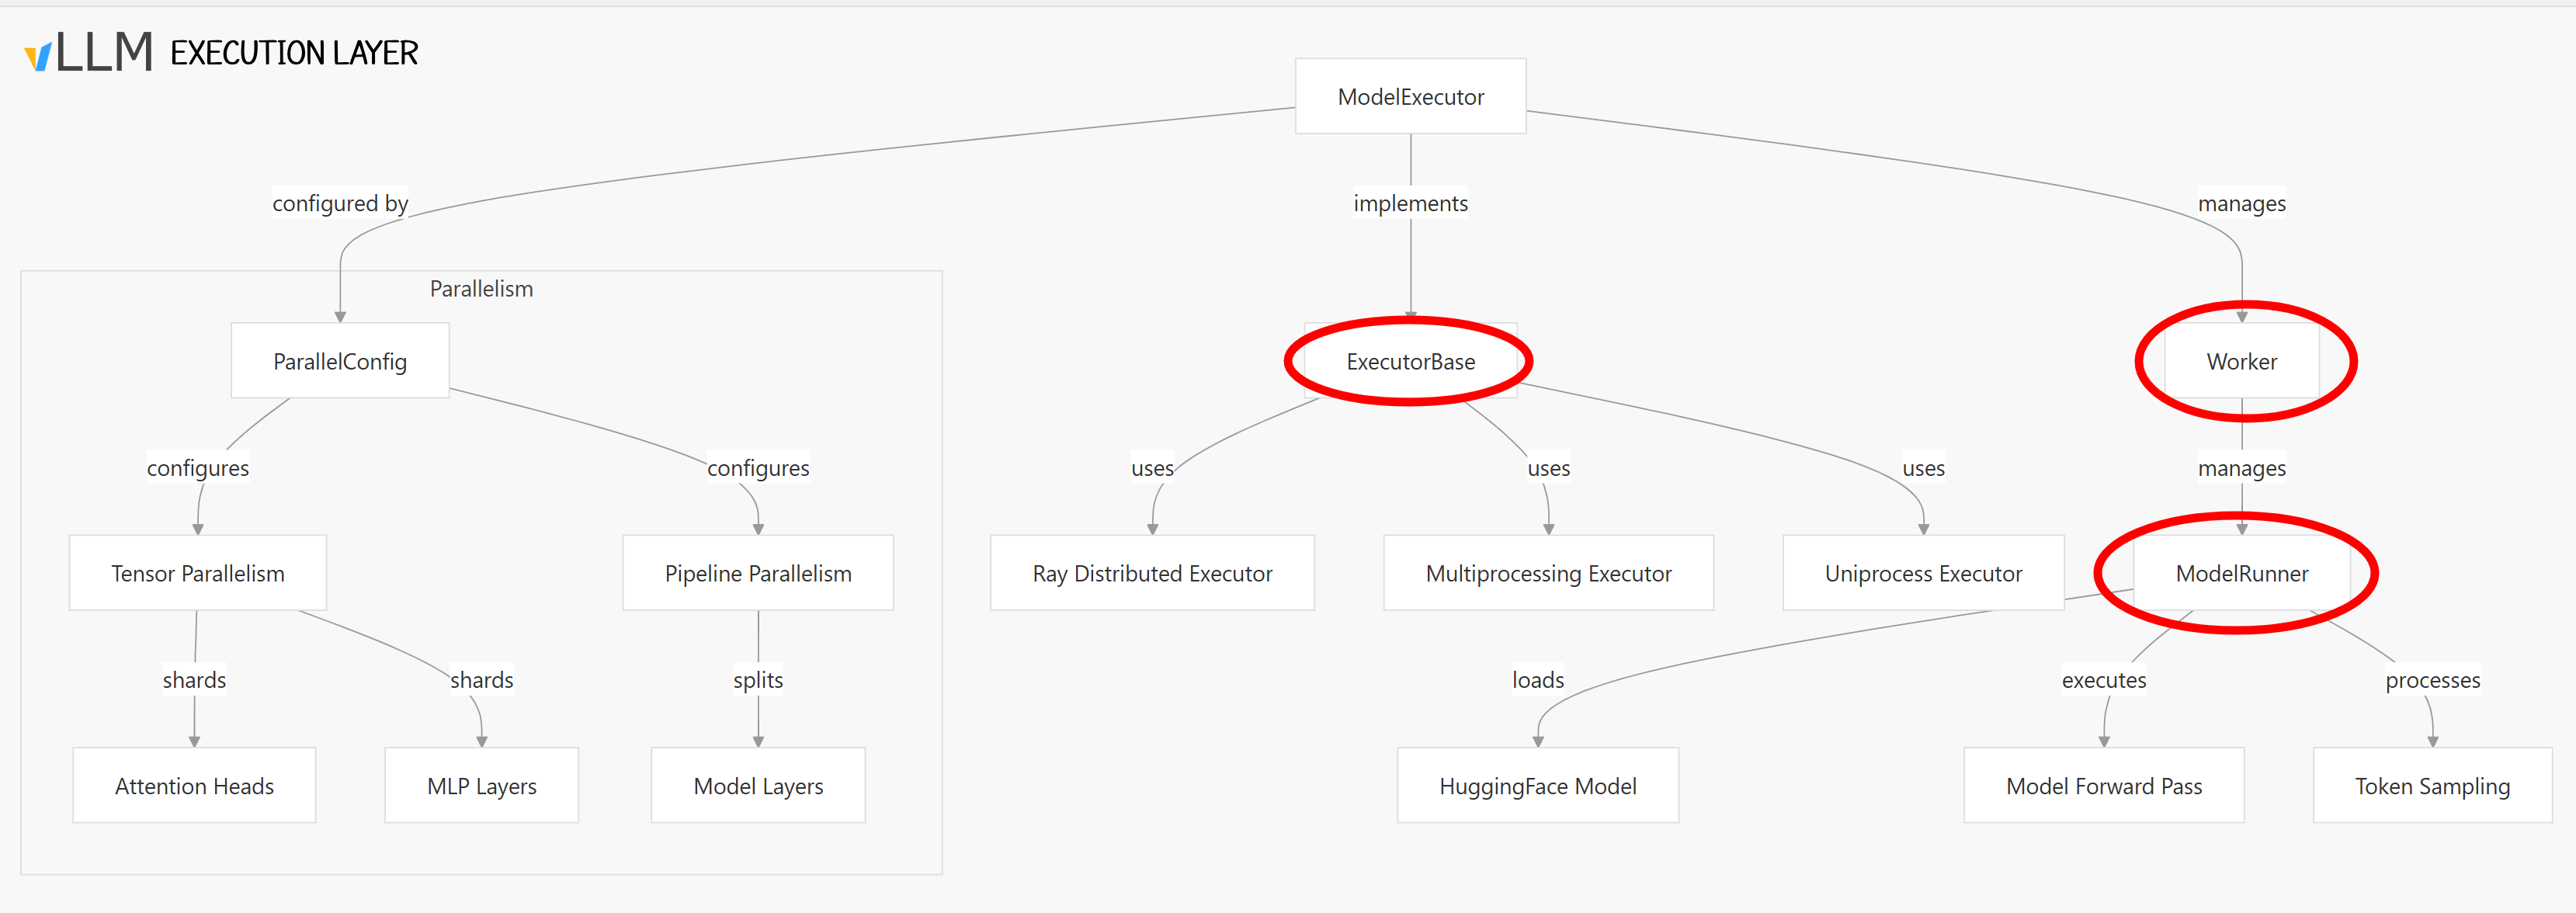Click the Attention Heads box
The height and width of the screenshot is (913, 2576).
click(194, 785)
